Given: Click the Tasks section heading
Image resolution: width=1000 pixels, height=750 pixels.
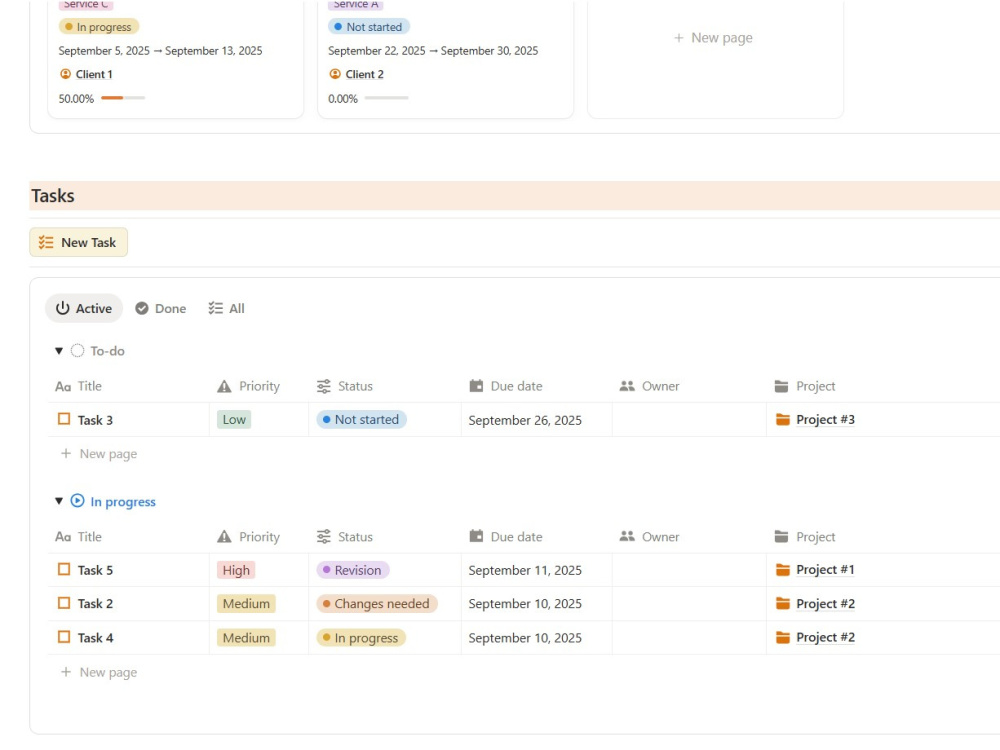Looking at the screenshot, I should (53, 196).
